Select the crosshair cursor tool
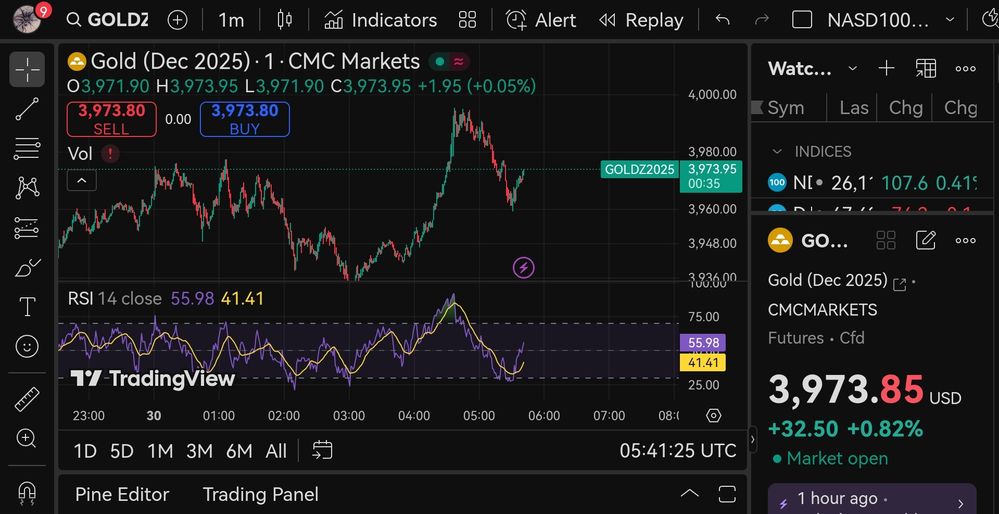Image resolution: width=999 pixels, height=514 pixels. [27, 69]
